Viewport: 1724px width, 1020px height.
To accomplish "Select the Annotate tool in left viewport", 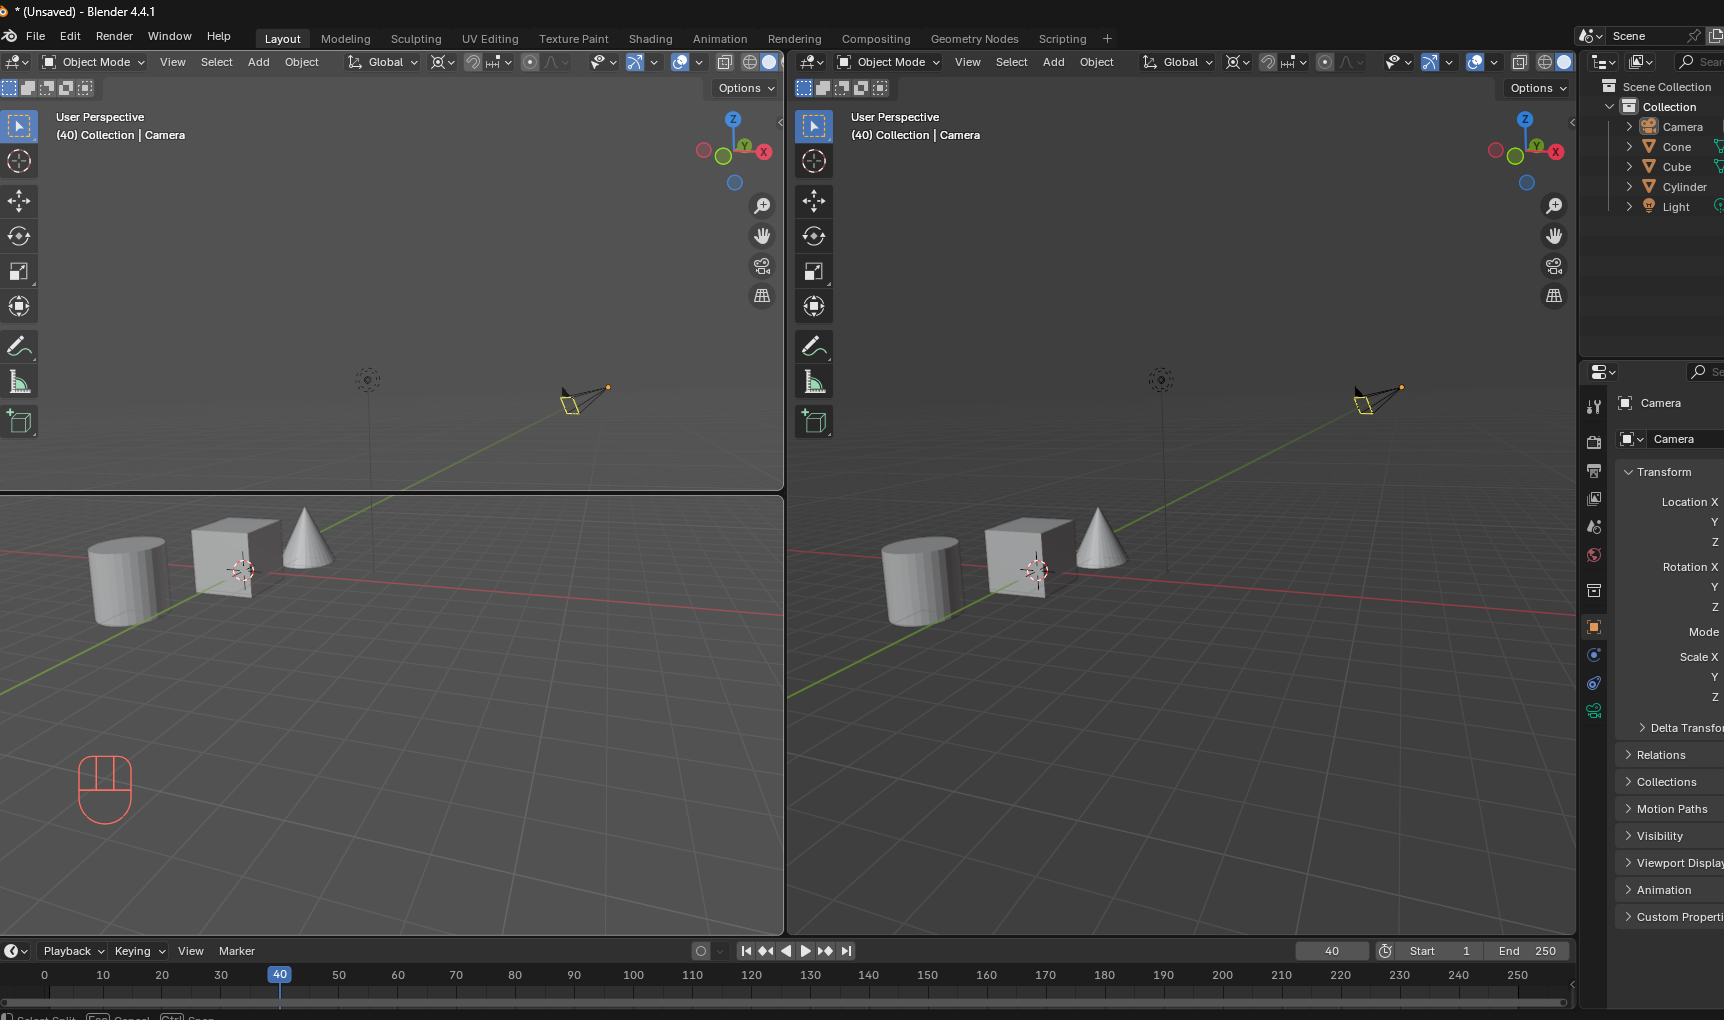I will click(19, 346).
